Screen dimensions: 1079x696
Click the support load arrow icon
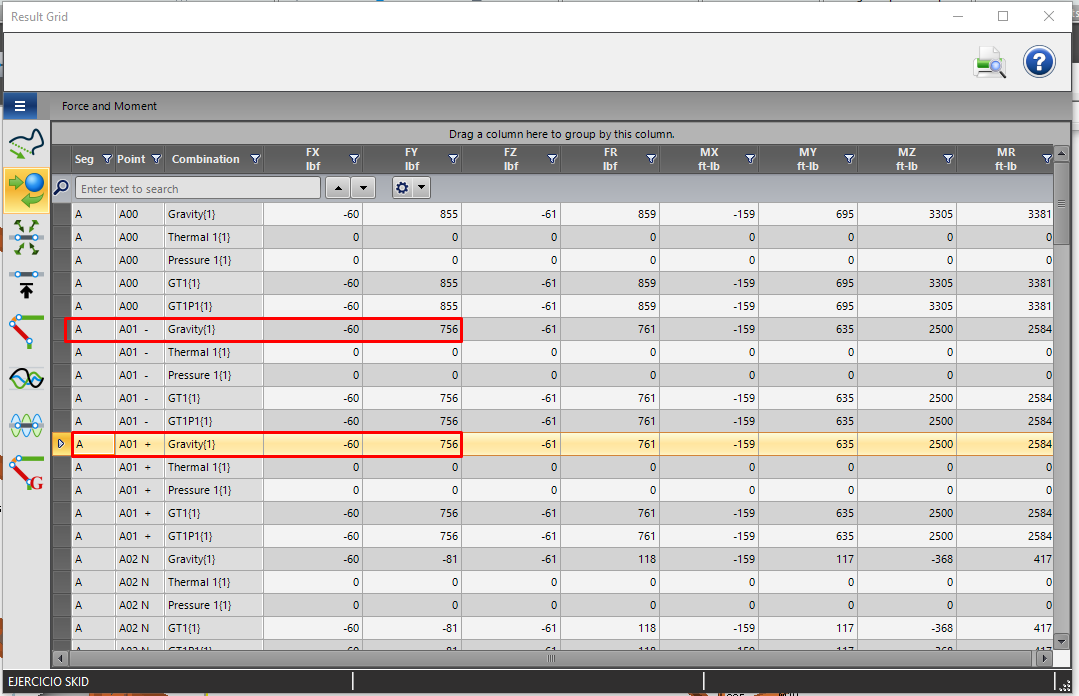click(26, 284)
